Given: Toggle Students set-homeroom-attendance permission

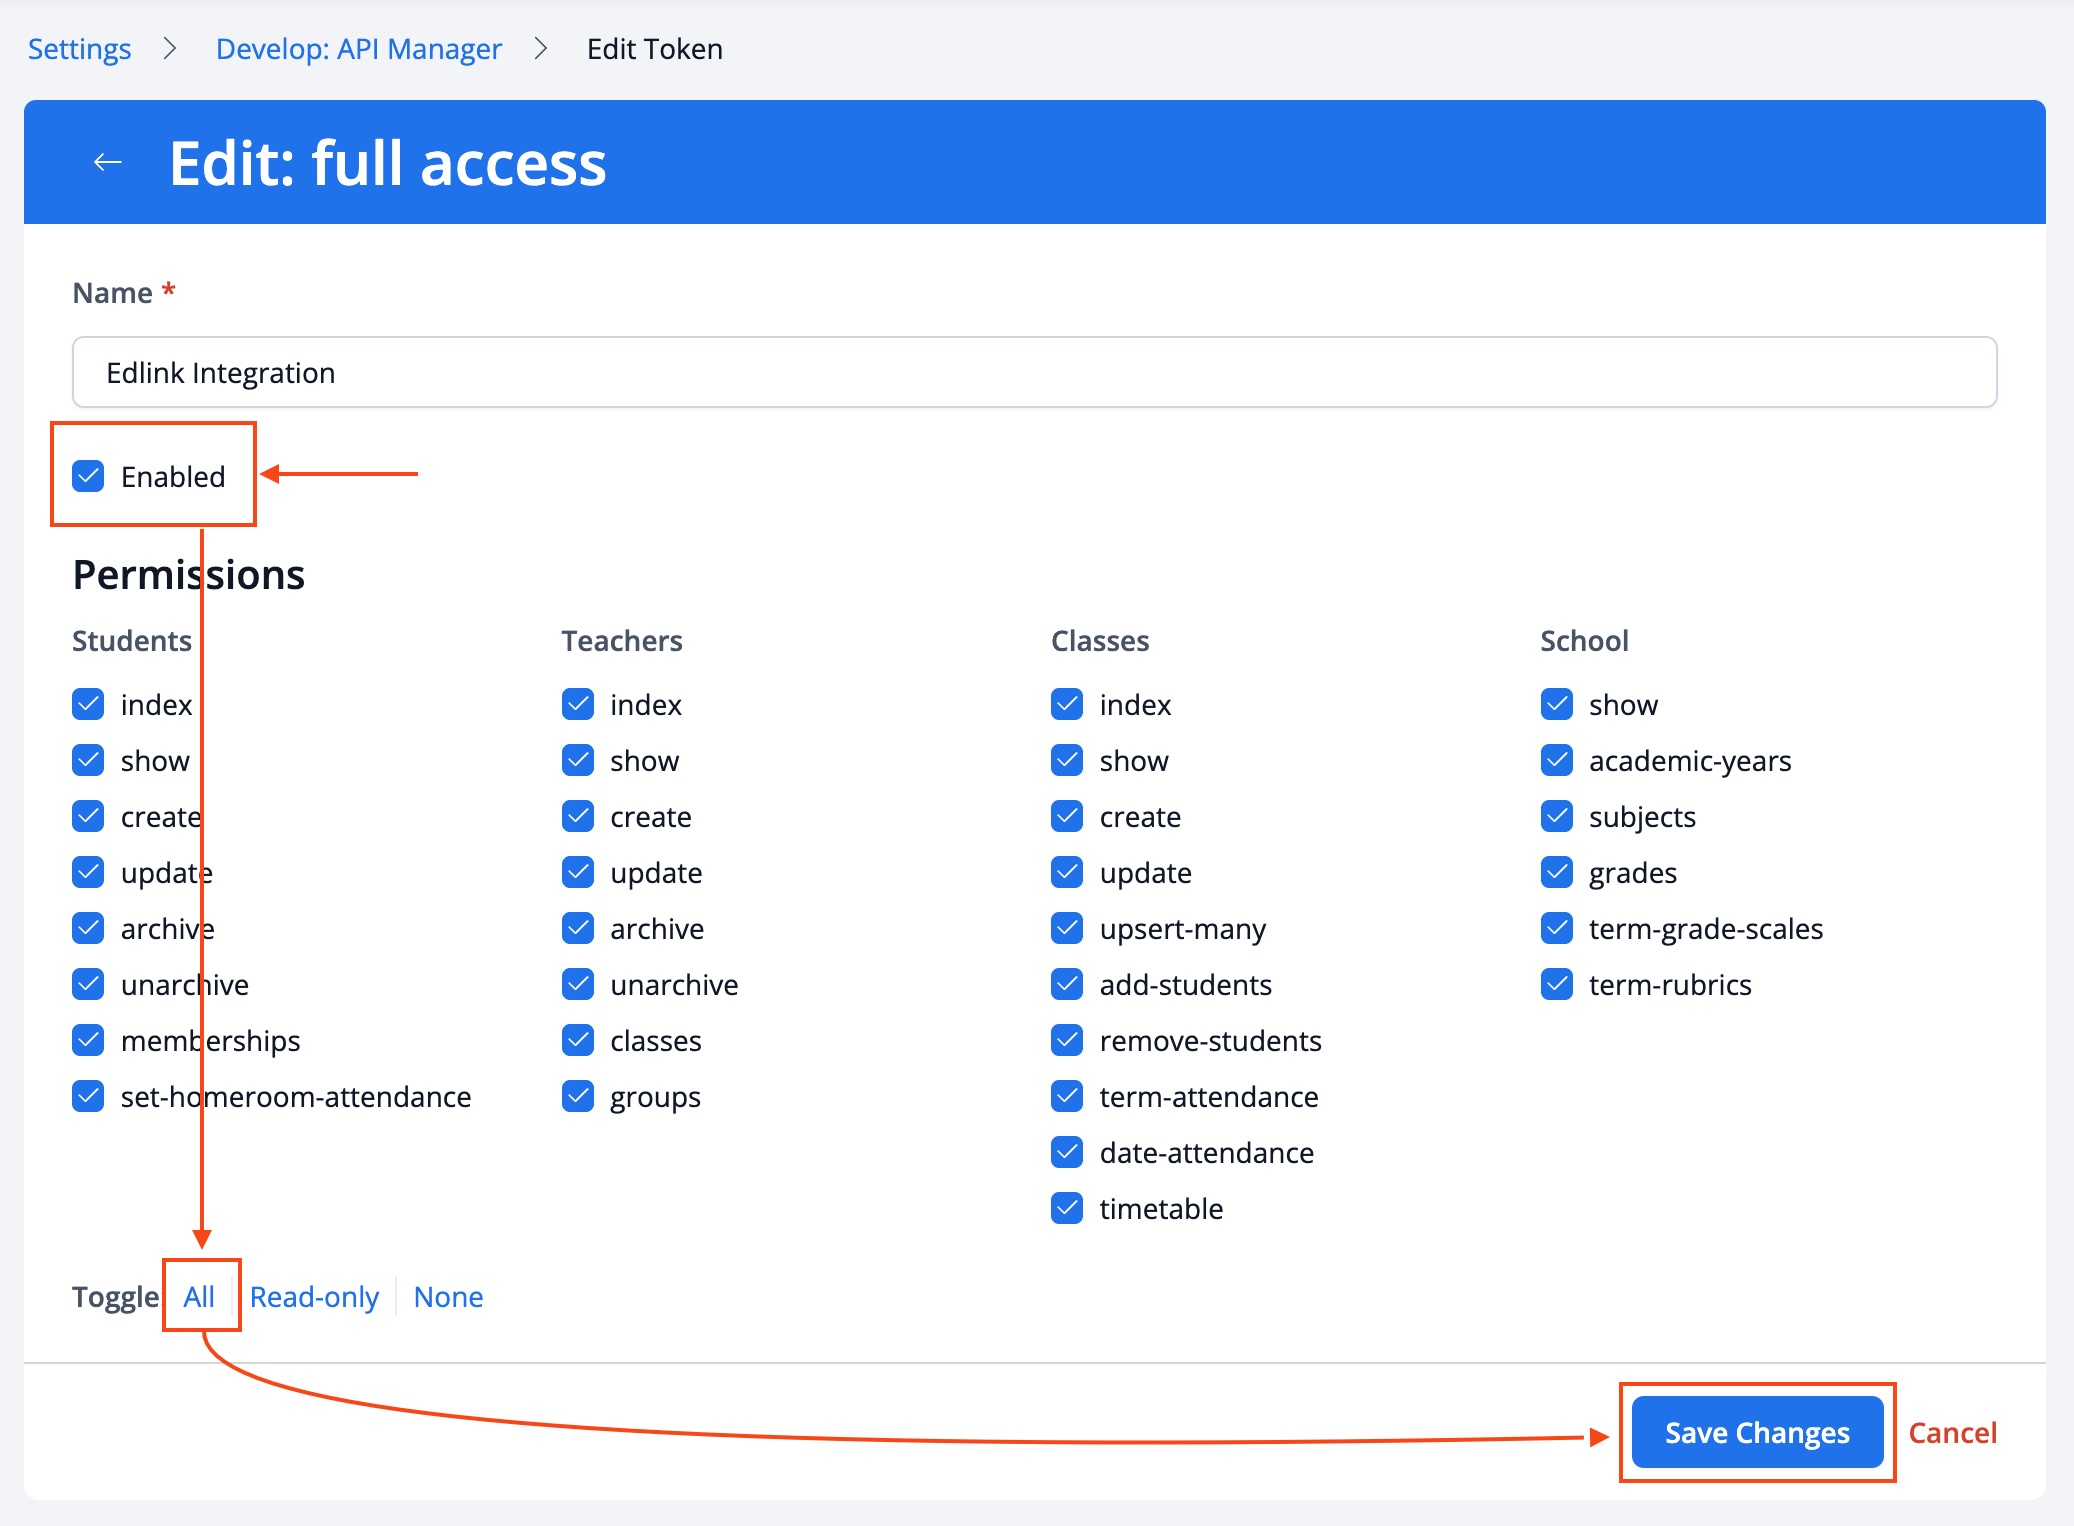Looking at the screenshot, I should [x=89, y=1097].
